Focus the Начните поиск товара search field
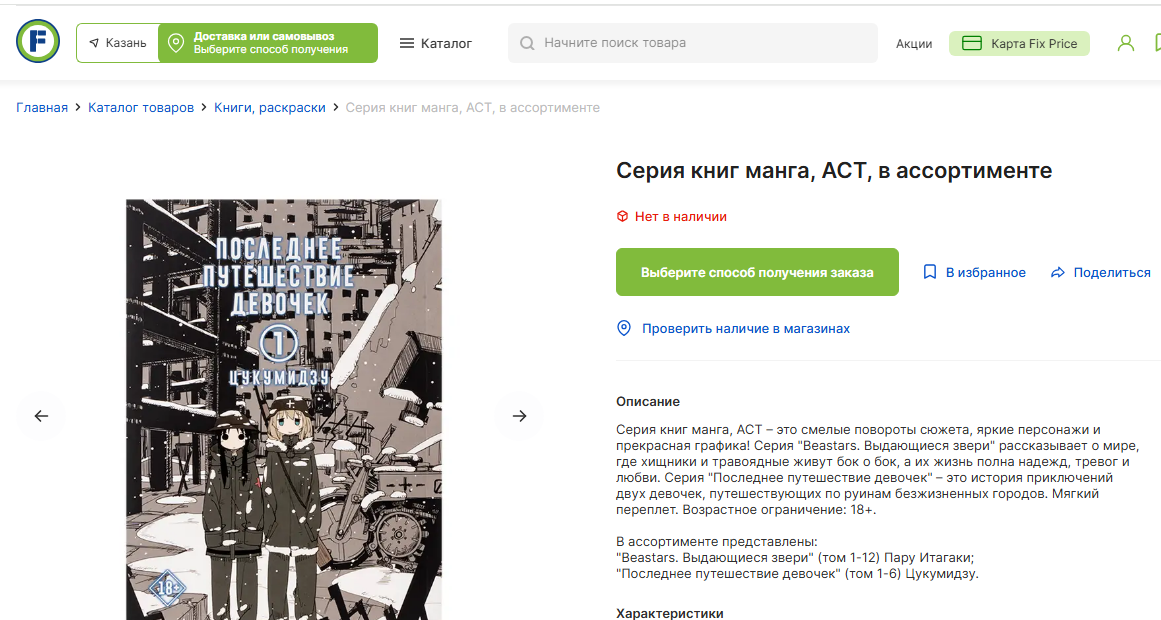 [x=692, y=43]
